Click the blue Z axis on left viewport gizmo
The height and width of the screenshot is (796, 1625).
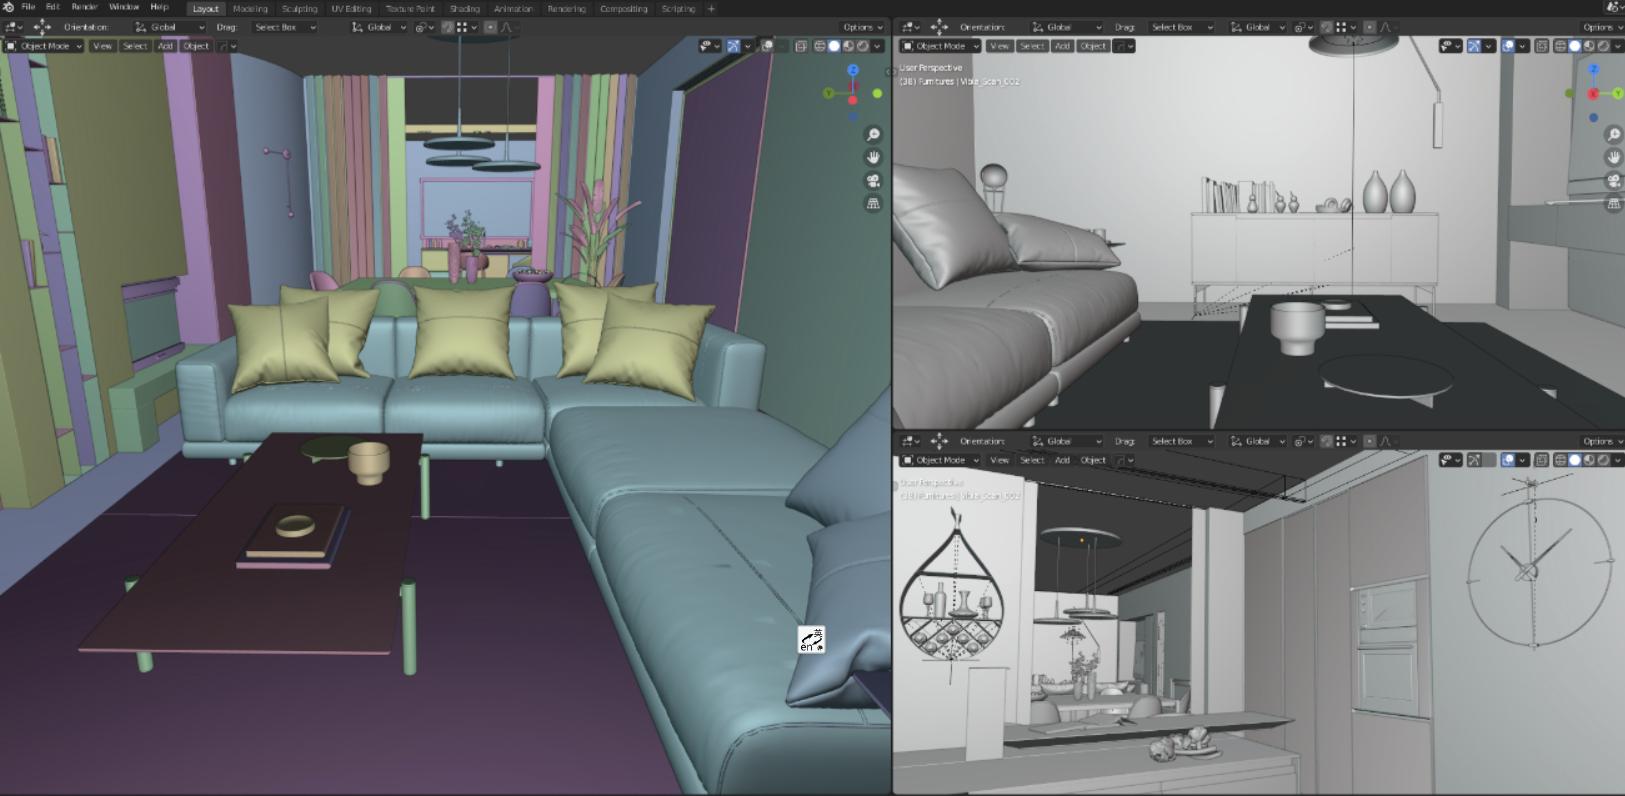click(853, 70)
